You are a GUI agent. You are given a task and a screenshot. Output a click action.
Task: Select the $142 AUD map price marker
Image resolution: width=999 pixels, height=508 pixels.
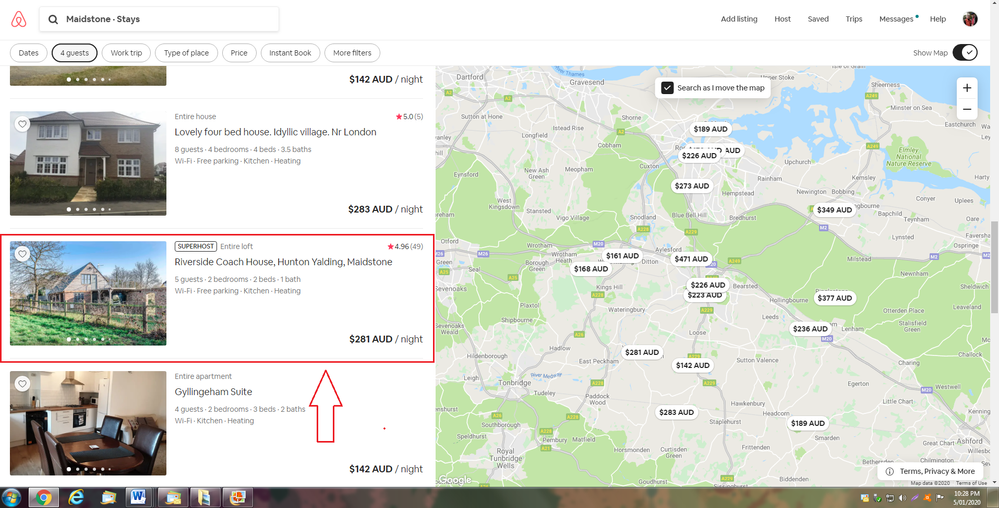693,365
